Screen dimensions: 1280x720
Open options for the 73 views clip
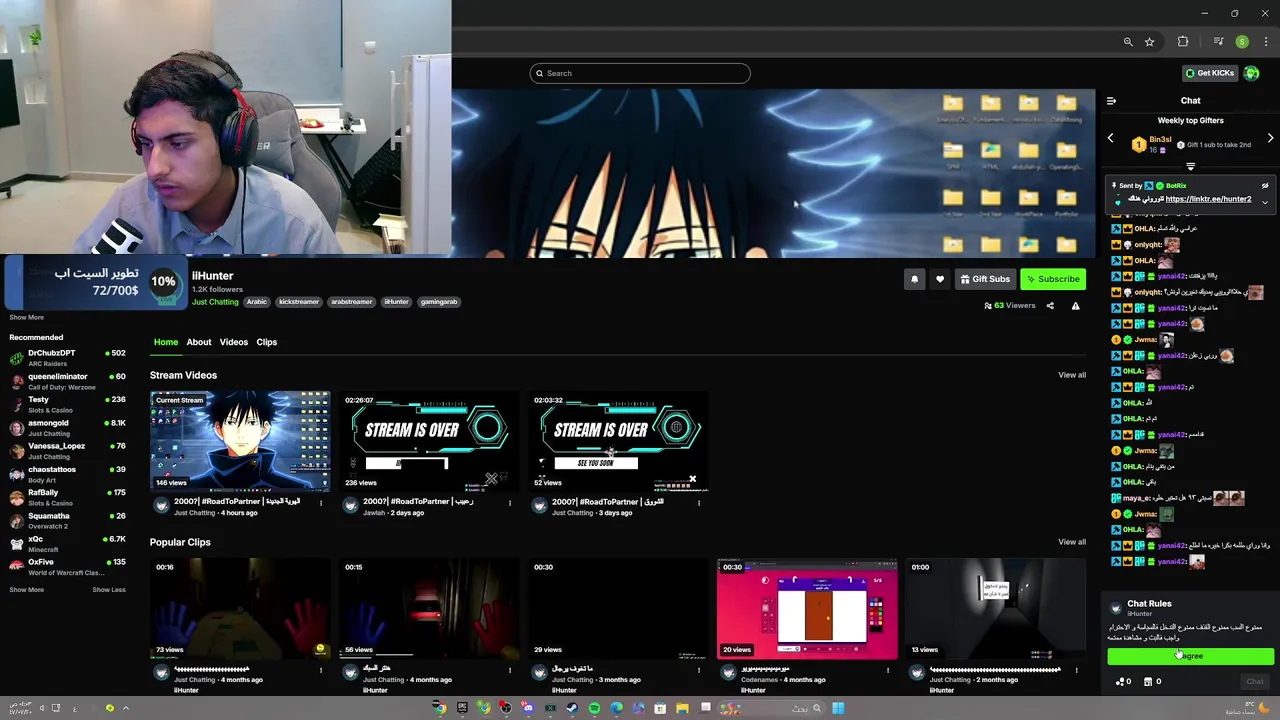321,670
